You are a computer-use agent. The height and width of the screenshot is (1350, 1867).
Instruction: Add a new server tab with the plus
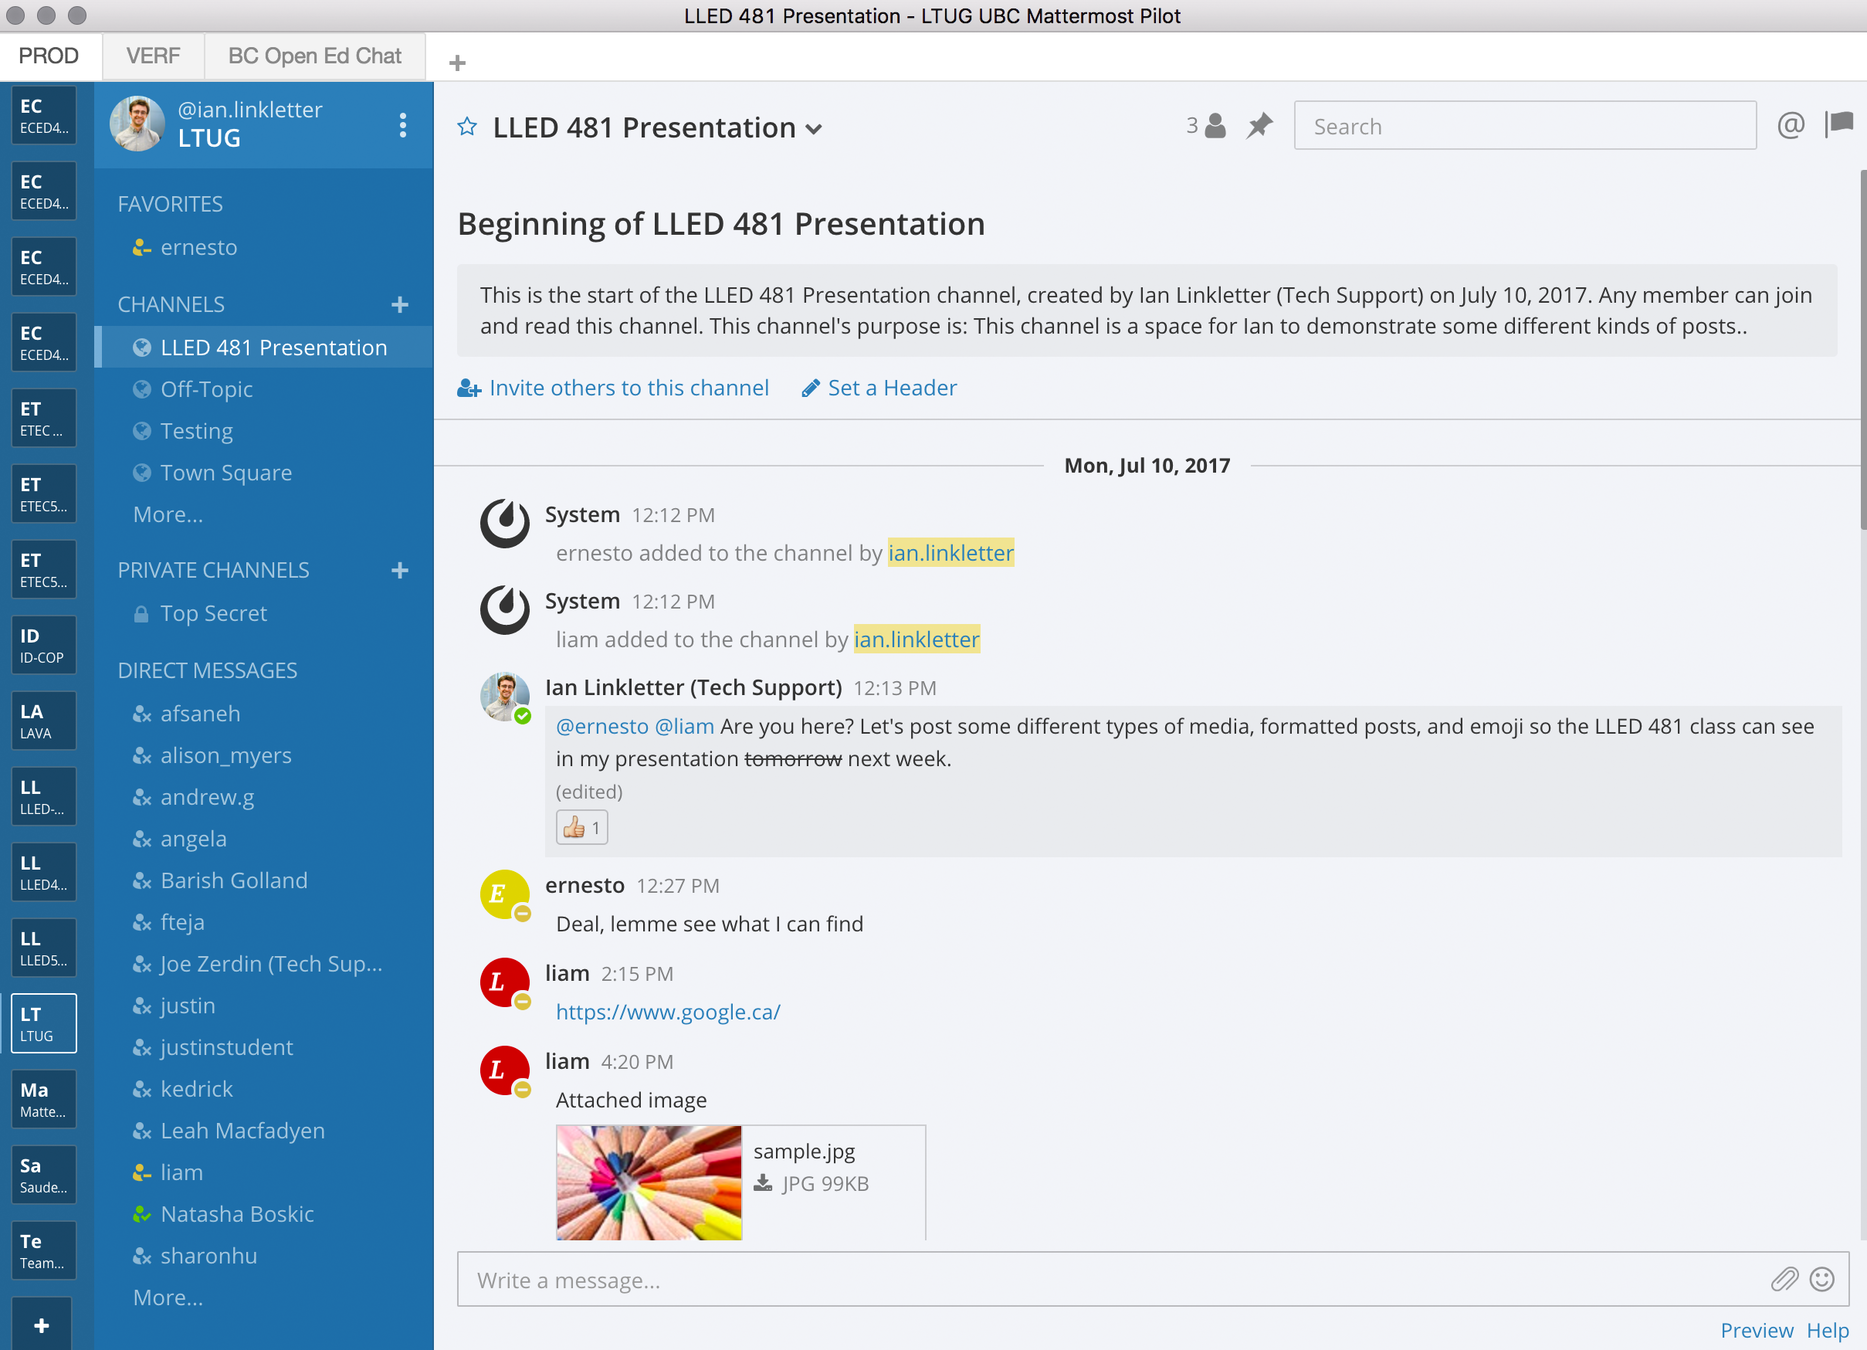458,63
